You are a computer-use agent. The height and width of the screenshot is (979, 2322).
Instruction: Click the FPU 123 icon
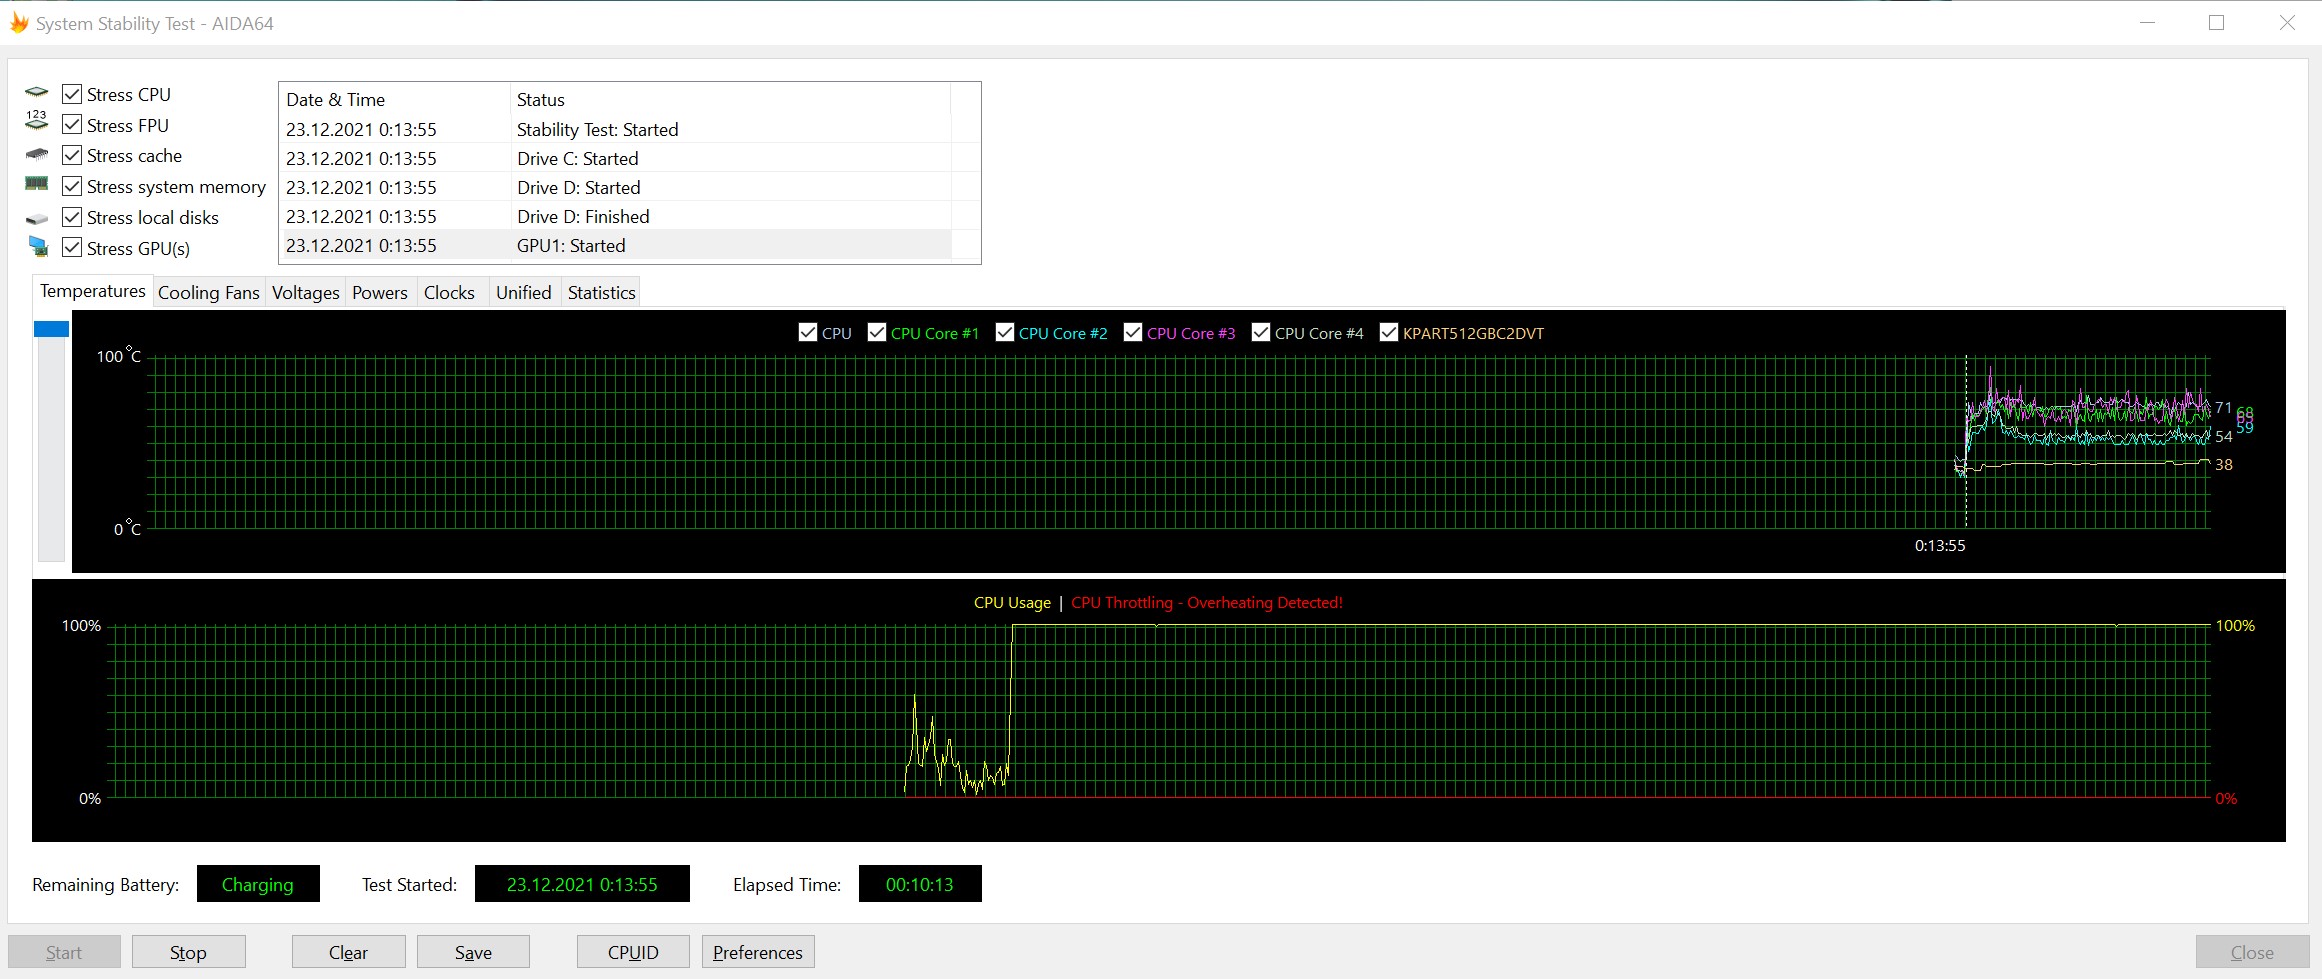(x=37, y=121)
